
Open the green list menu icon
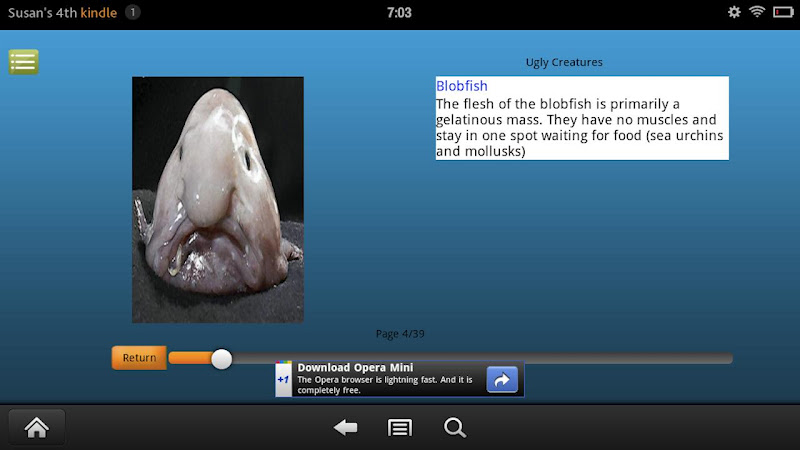[23, 62]
